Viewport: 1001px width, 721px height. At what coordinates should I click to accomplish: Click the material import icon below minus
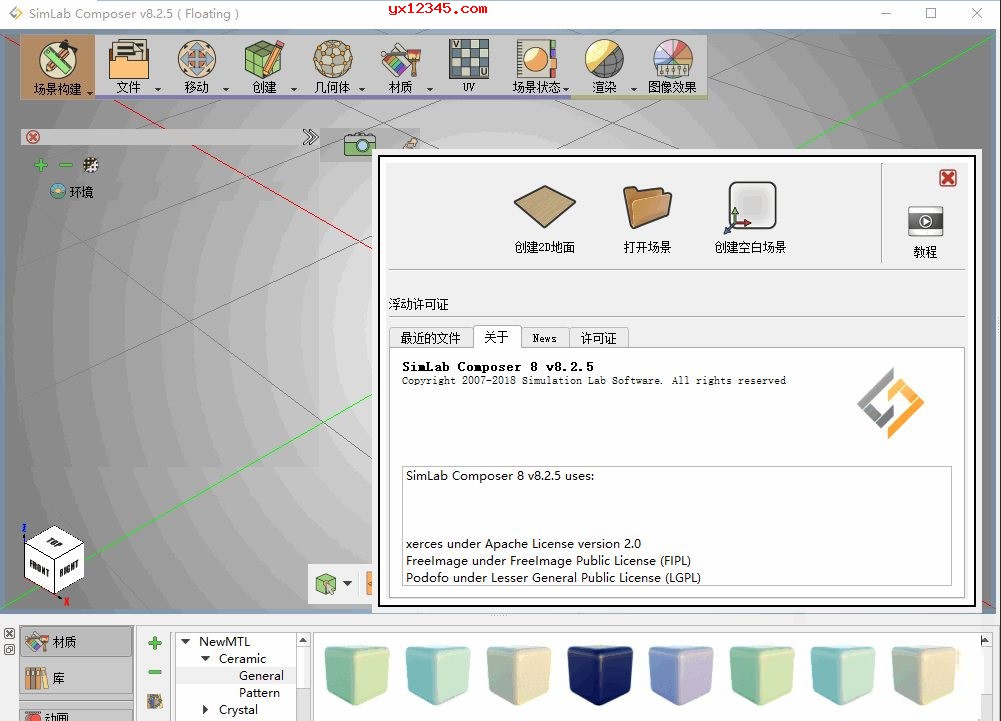point(154,701)
